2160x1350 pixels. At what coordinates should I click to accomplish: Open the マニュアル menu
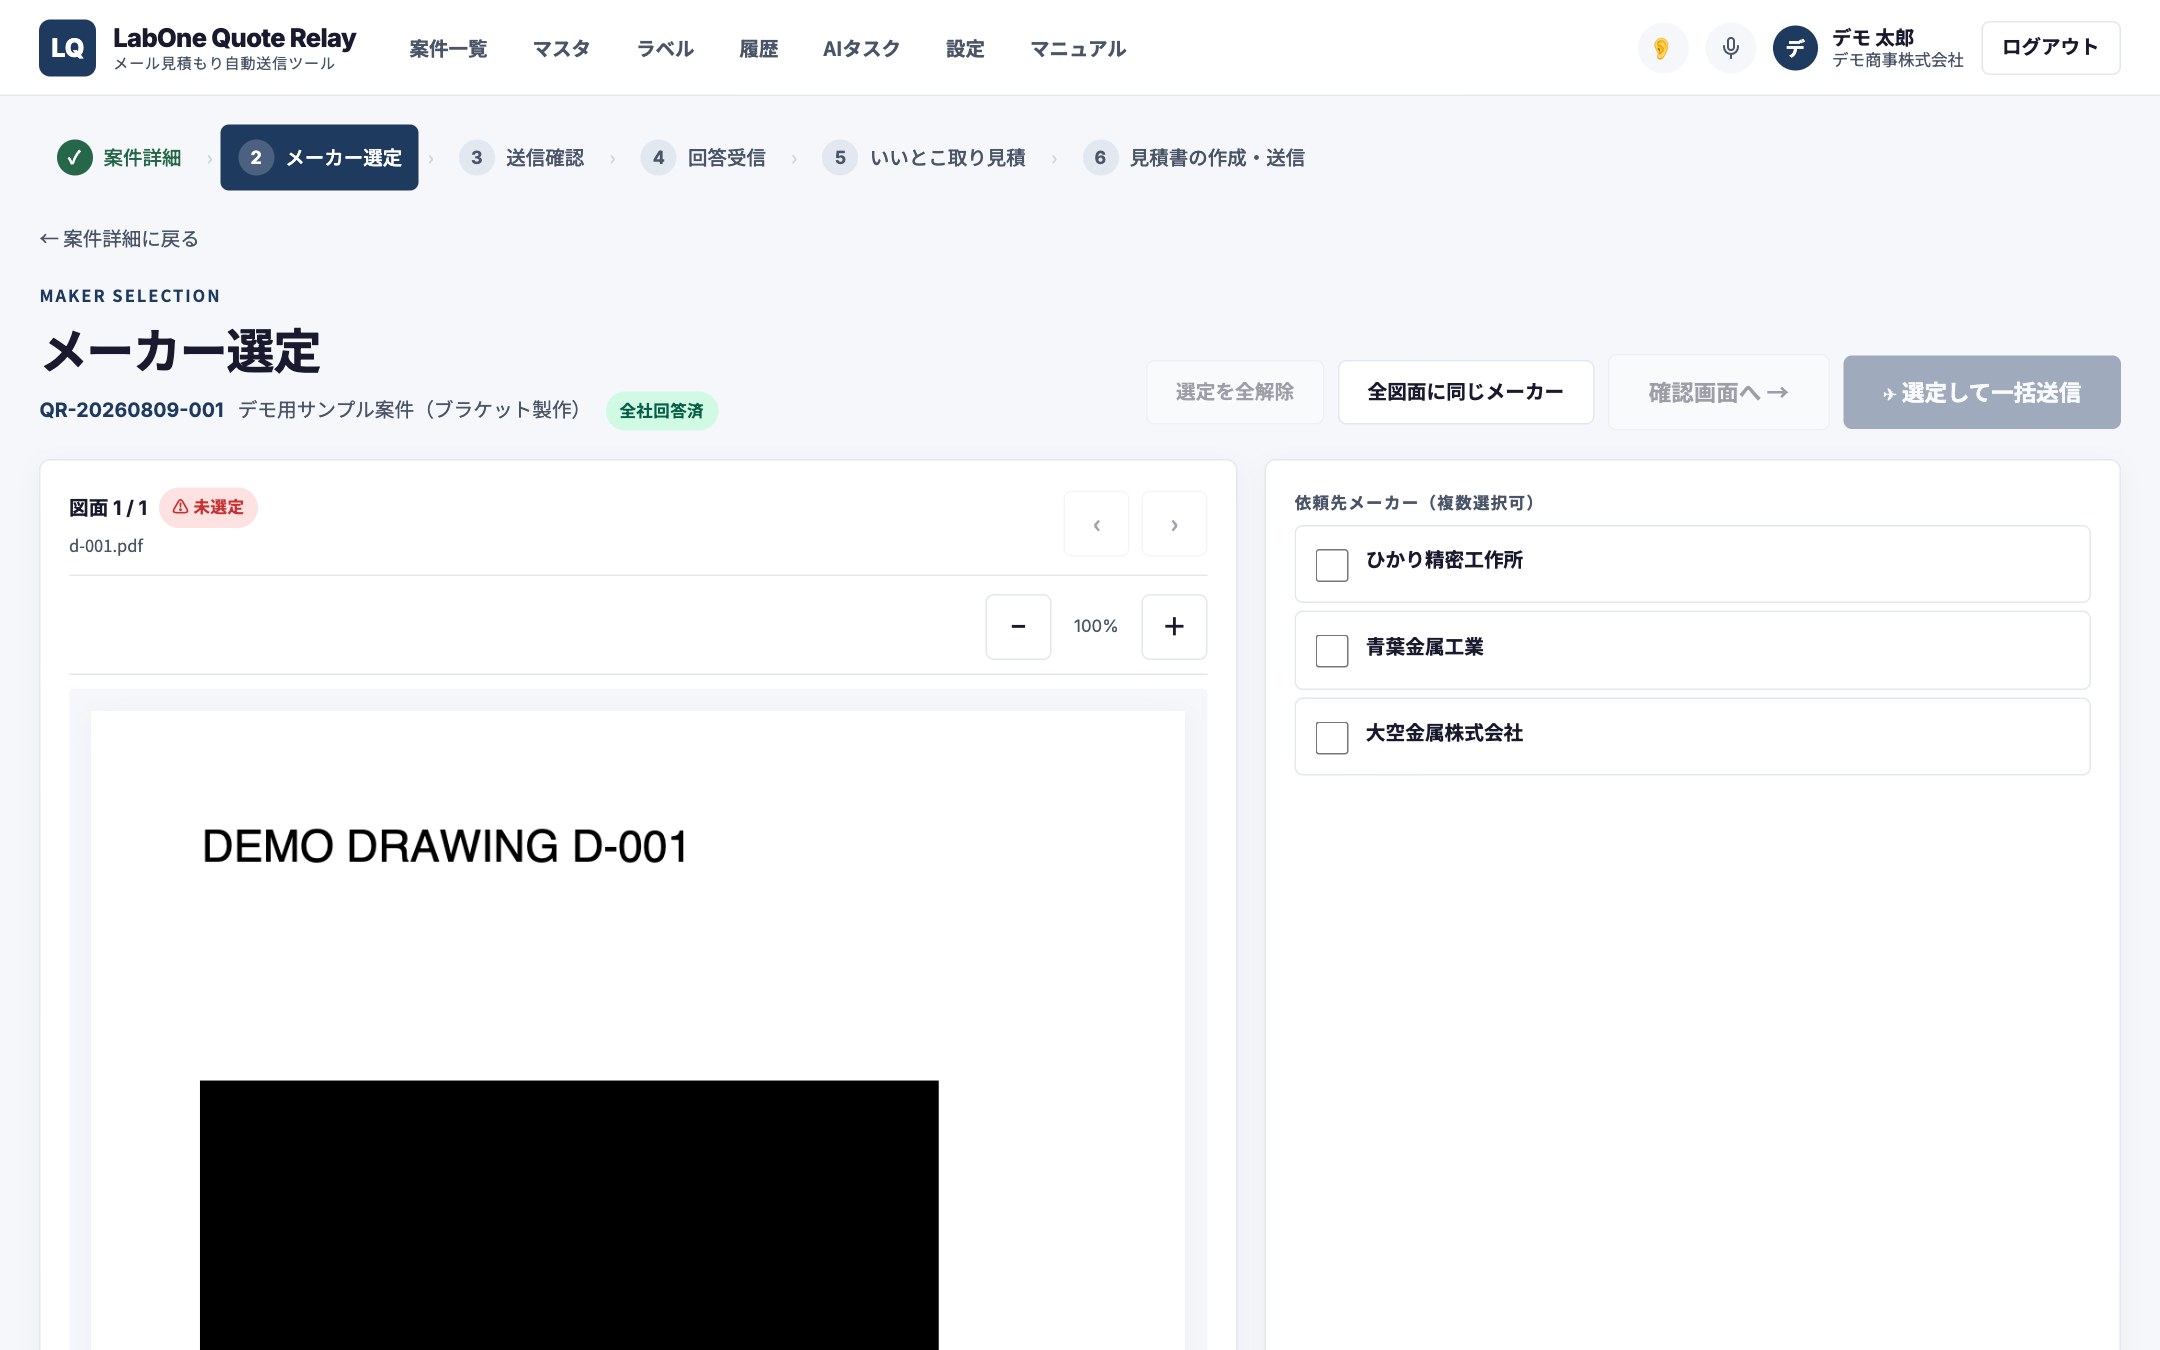pos(1078,49)
